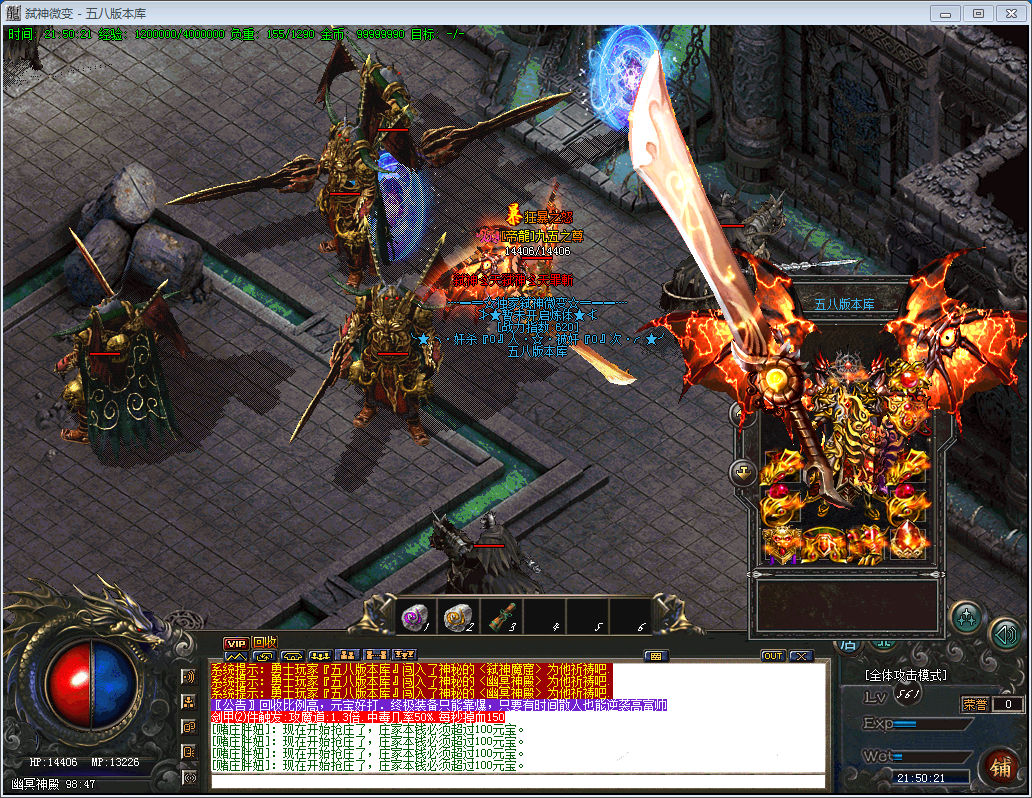Click the last chat tab with tree-linked figures
The width and height of the screenshot is (1032, 798).
click(x=405, y=656)
